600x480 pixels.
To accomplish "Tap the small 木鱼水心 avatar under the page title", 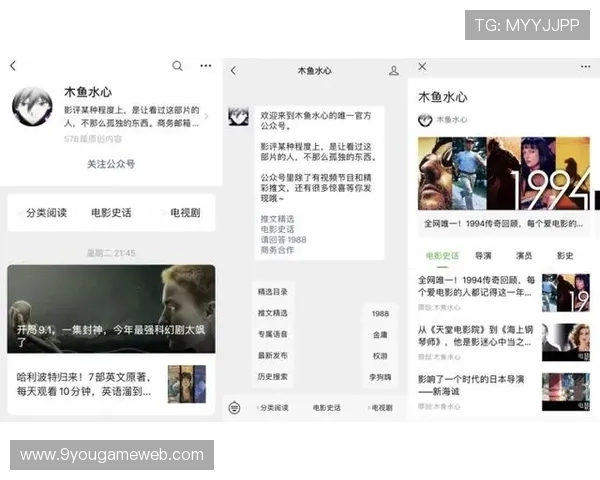I will pyautogui.click(x=425, y=120).
